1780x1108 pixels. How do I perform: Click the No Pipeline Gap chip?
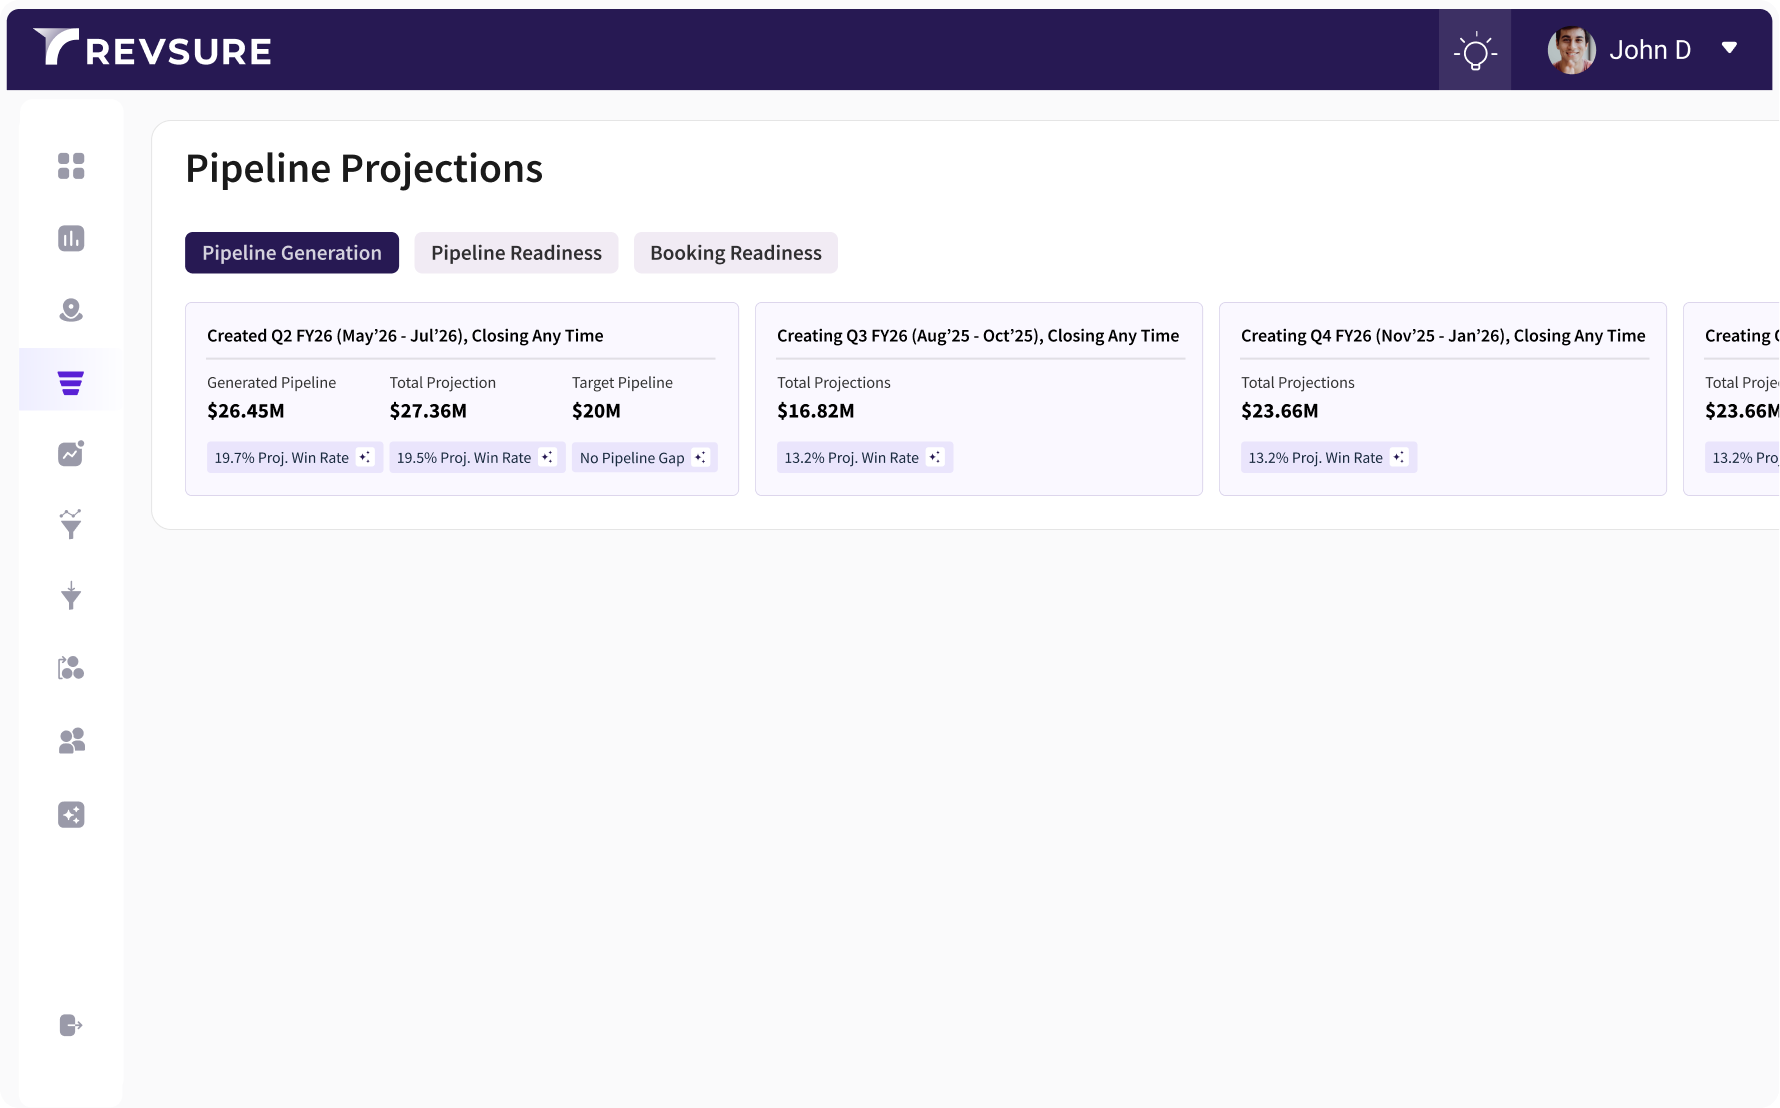pos(645,457)
